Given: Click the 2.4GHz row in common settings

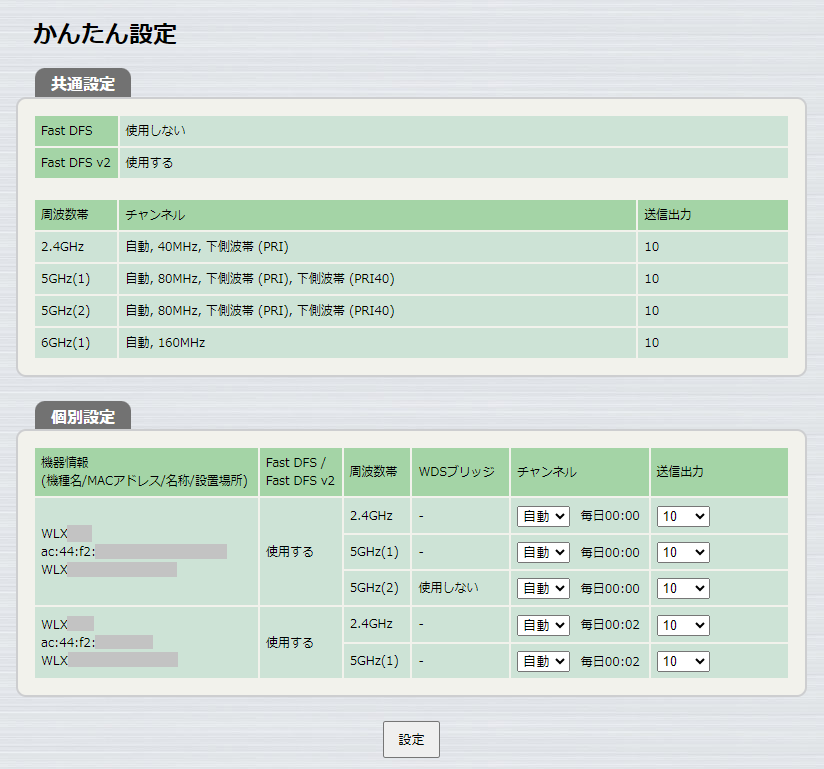Looking at the screenshot, I should [411, 247].
